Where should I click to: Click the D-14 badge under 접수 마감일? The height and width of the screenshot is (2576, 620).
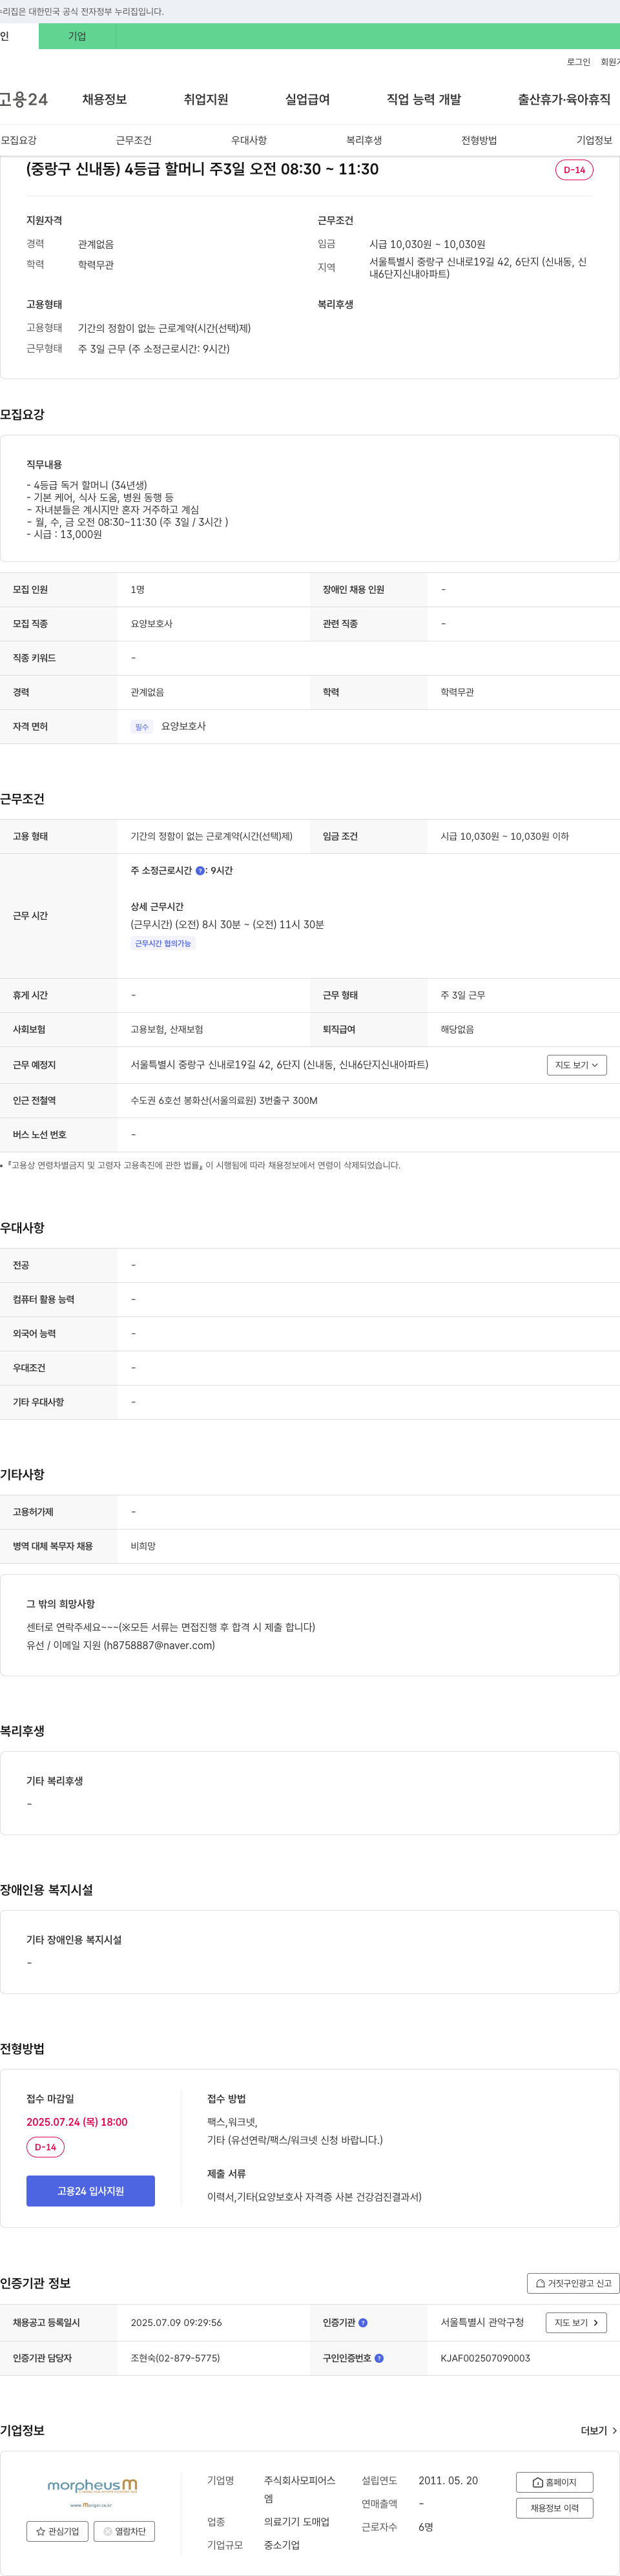pos(45,2147)
